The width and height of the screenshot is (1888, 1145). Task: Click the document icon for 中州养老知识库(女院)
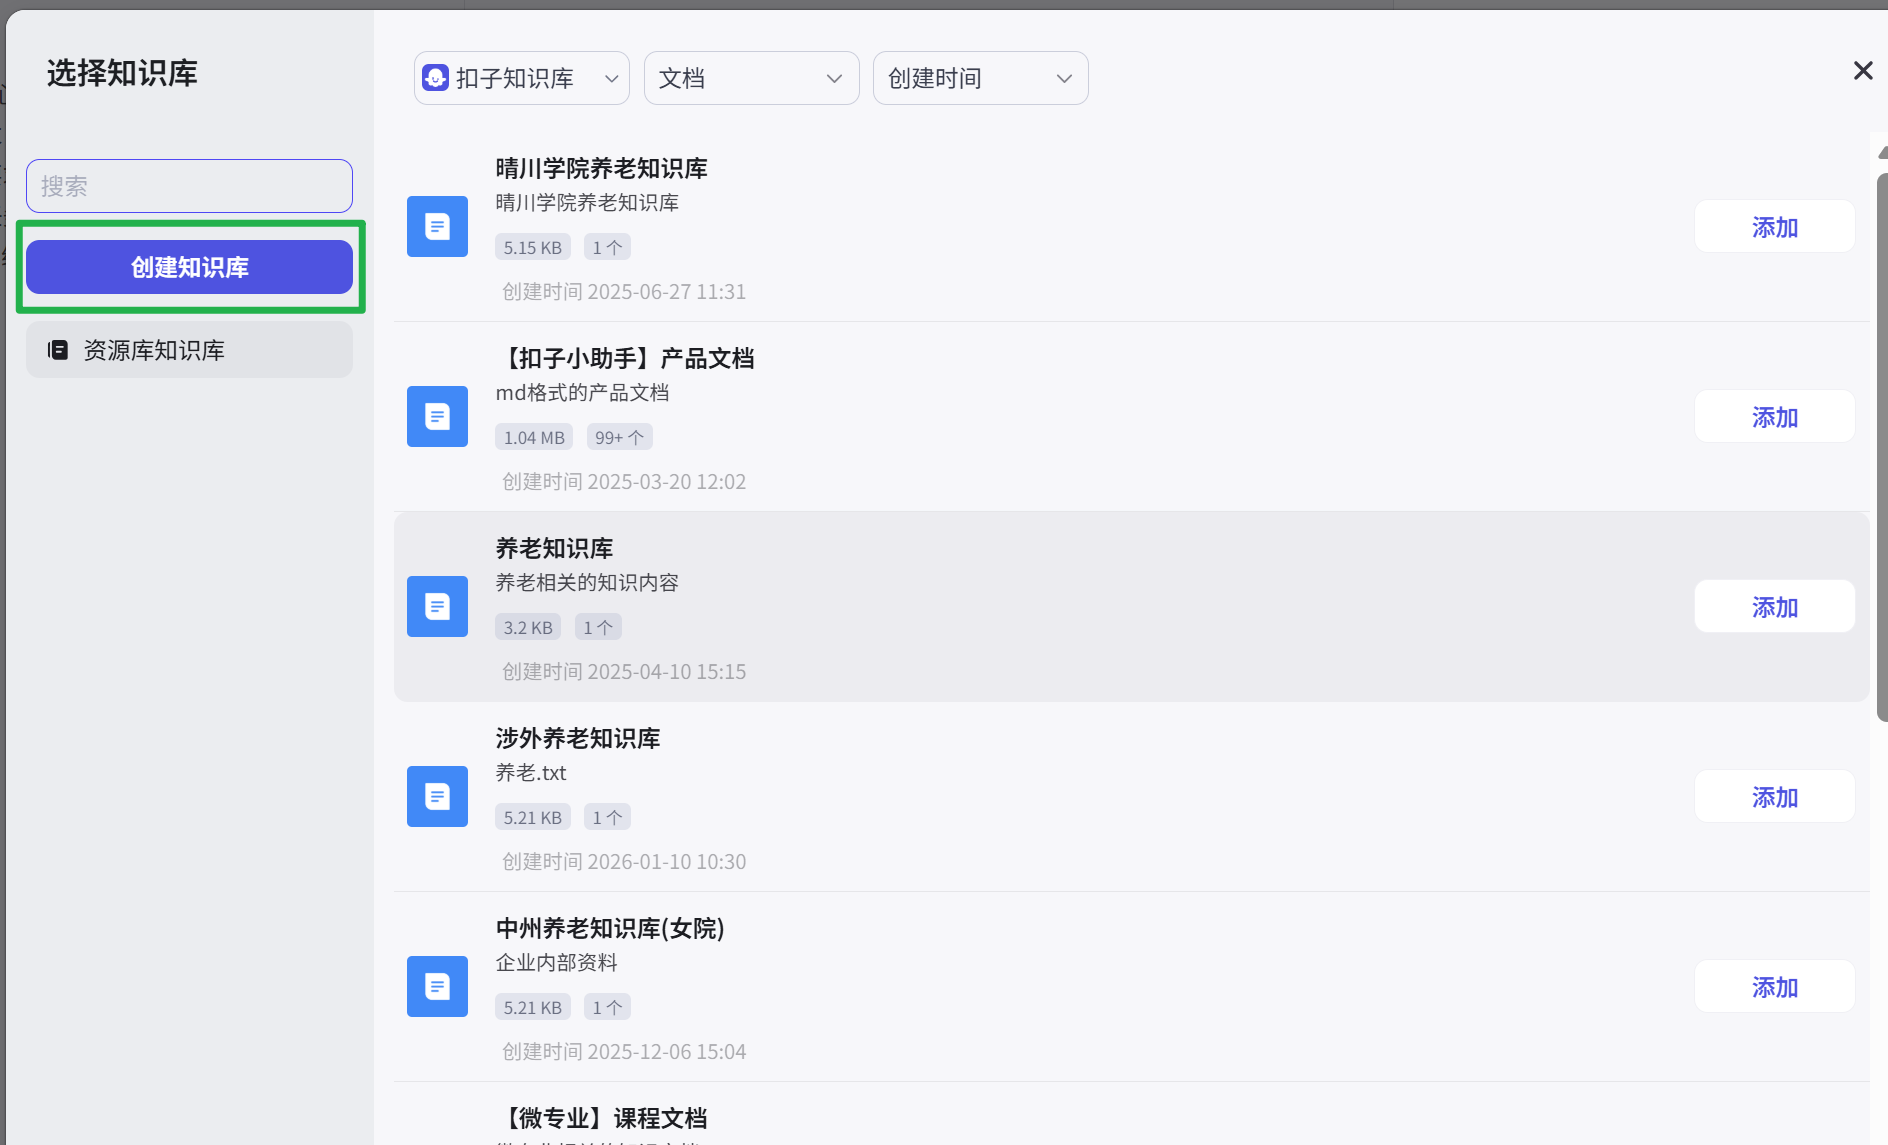coord(437,986)
